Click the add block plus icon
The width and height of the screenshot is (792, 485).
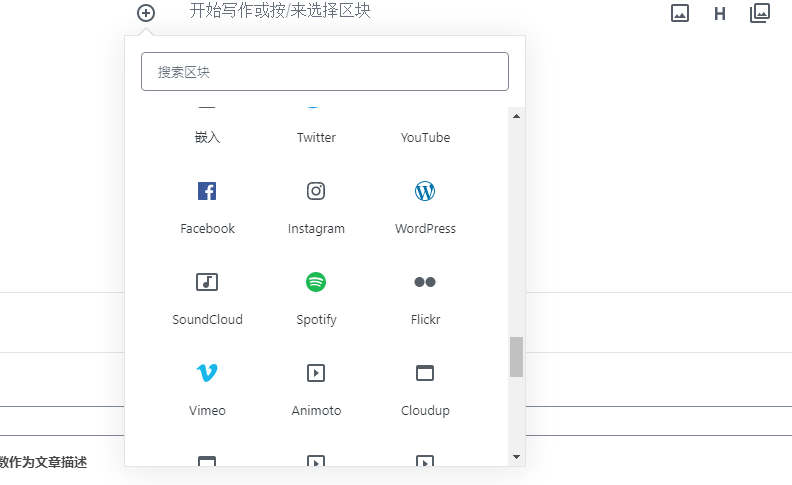(146, 13)
